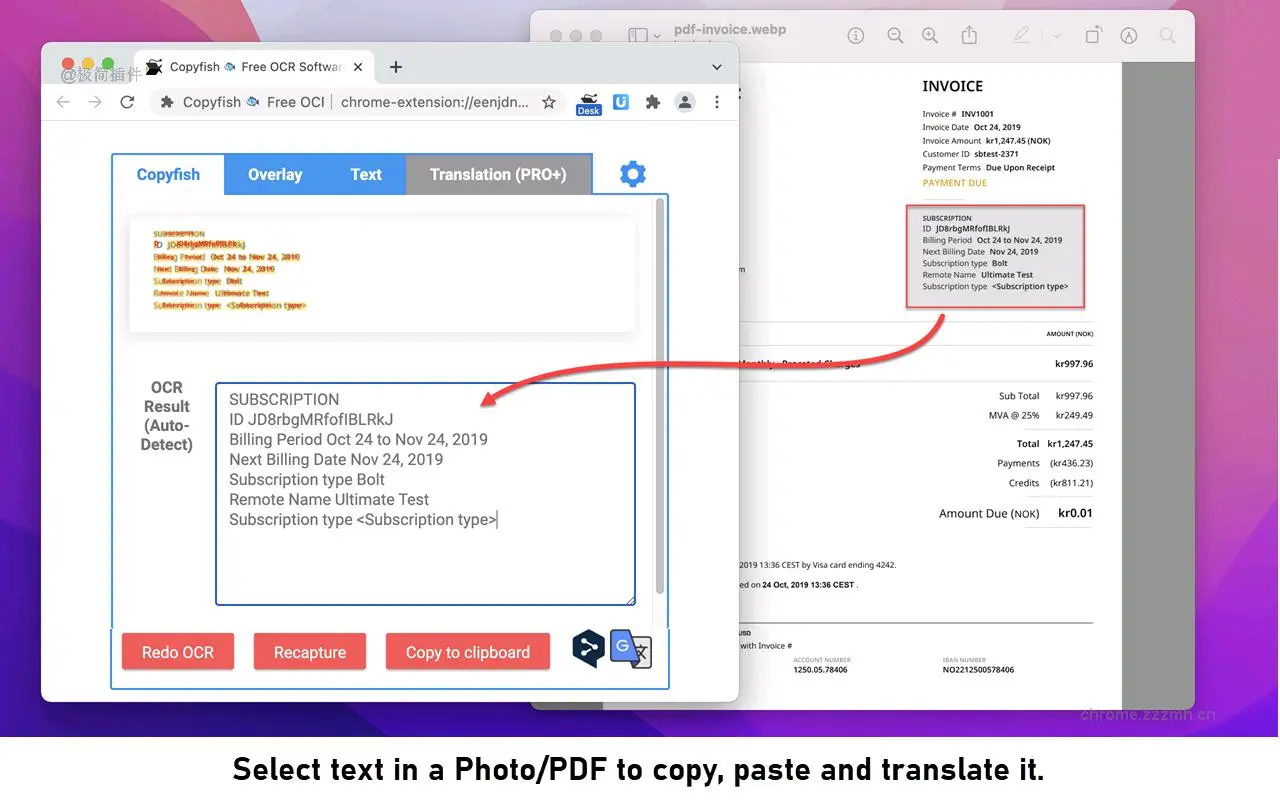Switch to the Overlay tab
This screenshot has width=1280, height=800.
click(x=274, y=174)
